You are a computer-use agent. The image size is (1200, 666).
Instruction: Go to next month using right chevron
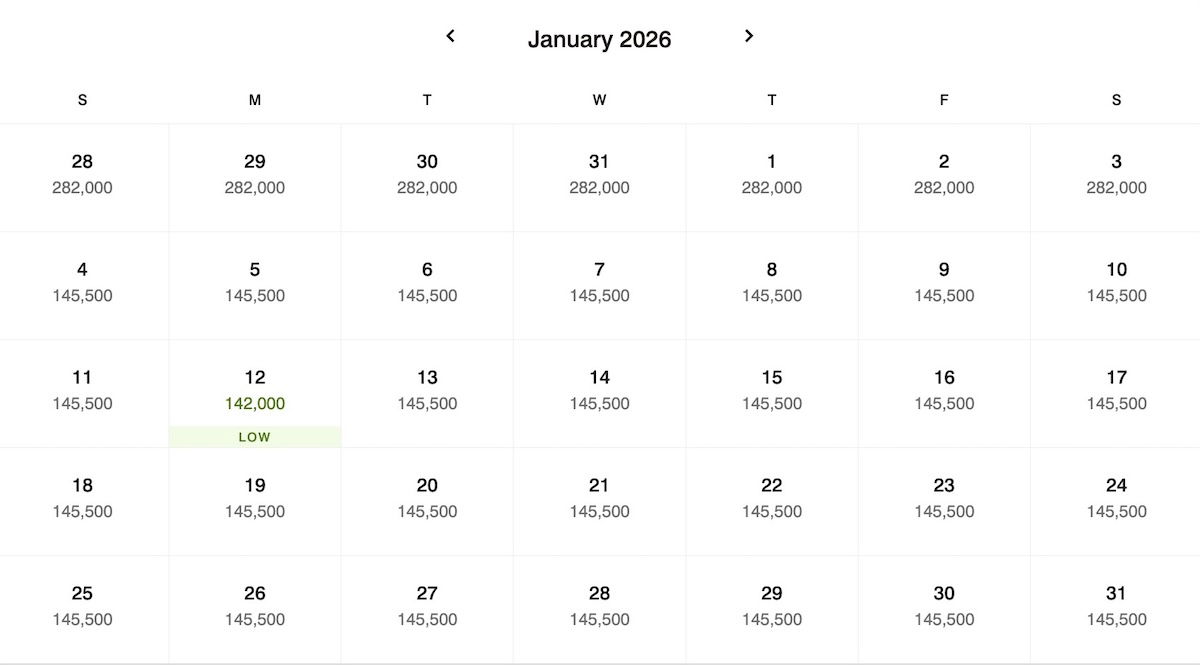coord(749,36)
